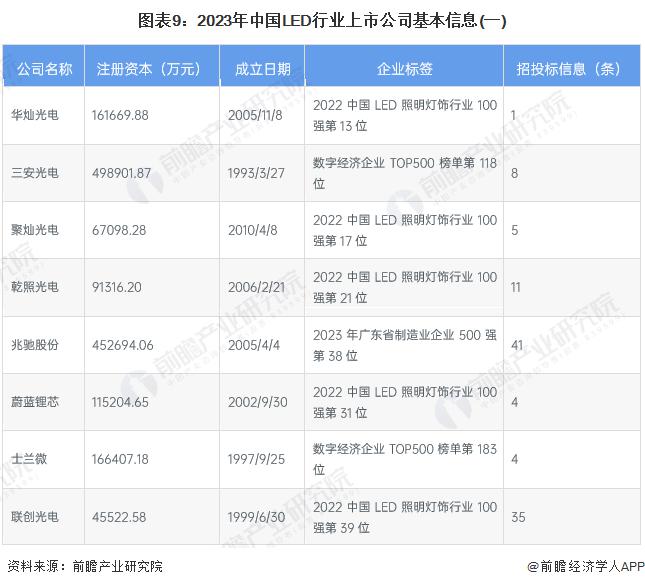Click the TOP500 榜单第118位 label
Image resolution: width=645 pixels, height=587 pixels.
click(405, 173)
